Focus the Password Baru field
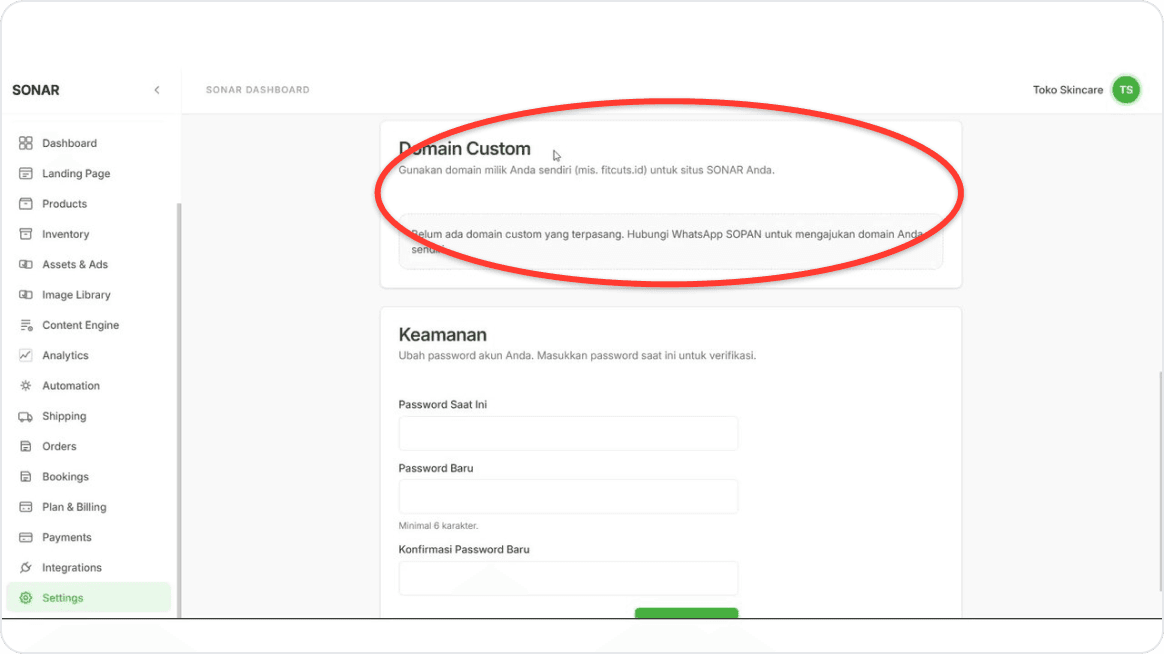Viewport: 1164px width, 654px height. coord(568,496)
